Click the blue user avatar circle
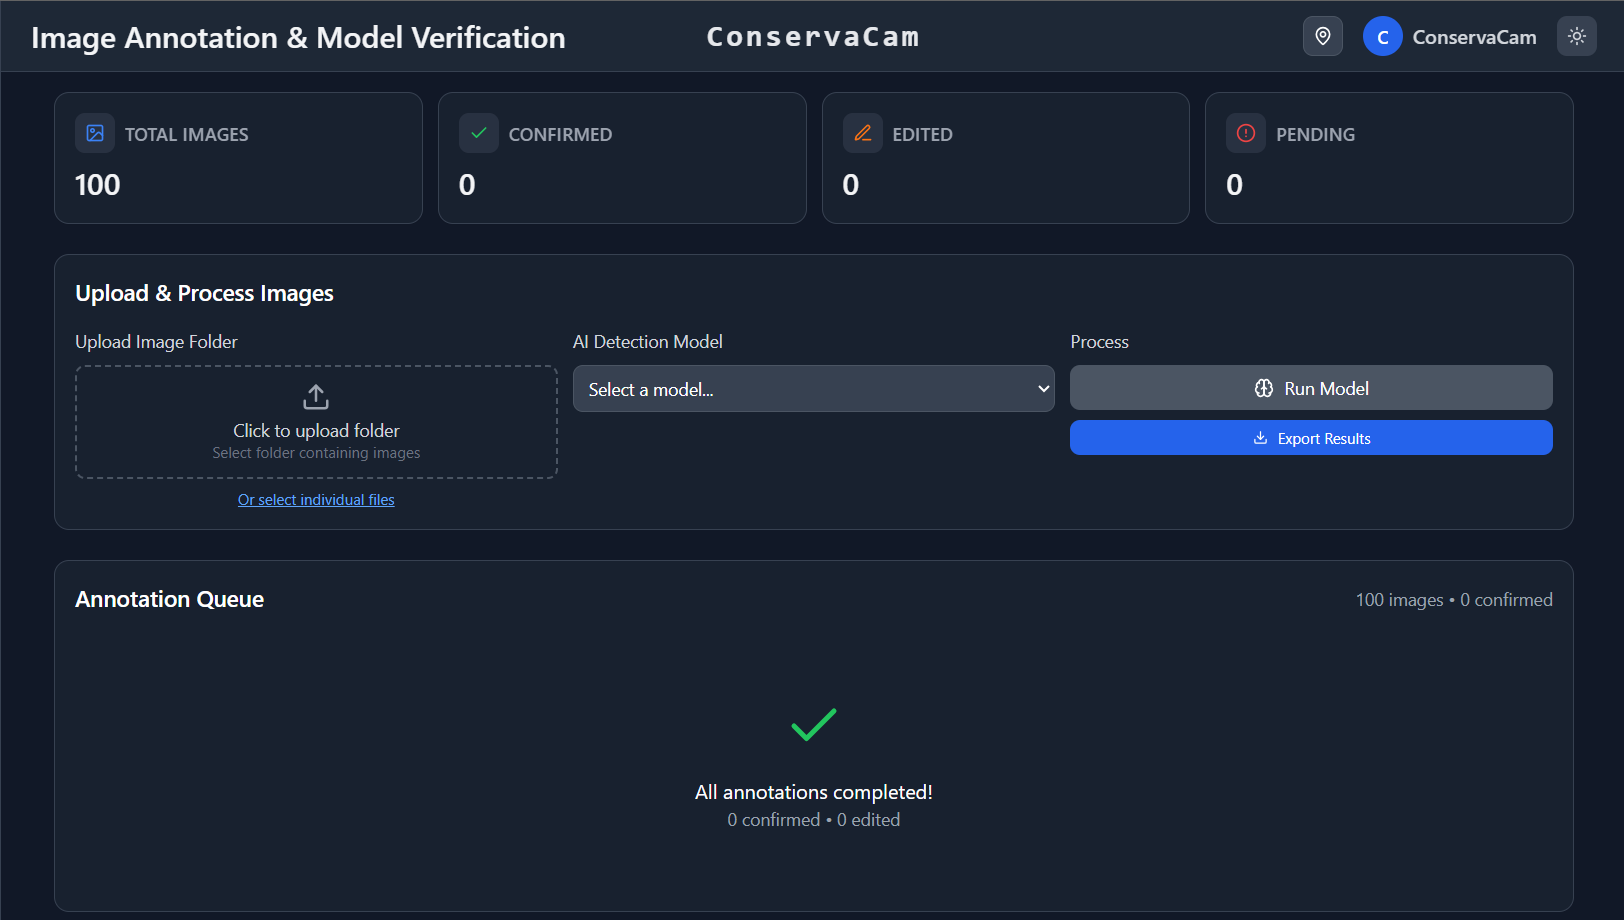The height and width of the screenshot is (920, 1624). tap(1382, 37)
